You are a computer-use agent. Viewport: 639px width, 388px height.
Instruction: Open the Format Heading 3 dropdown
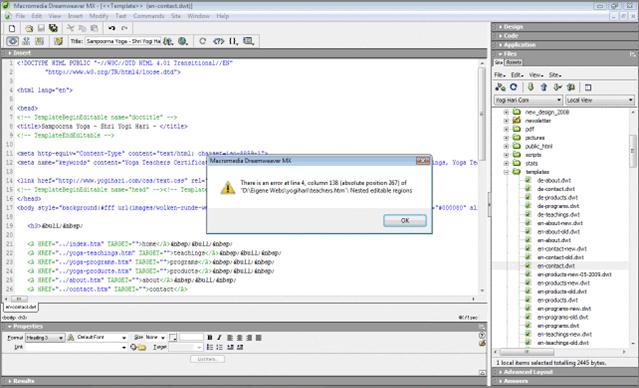(x=45, y=338)
